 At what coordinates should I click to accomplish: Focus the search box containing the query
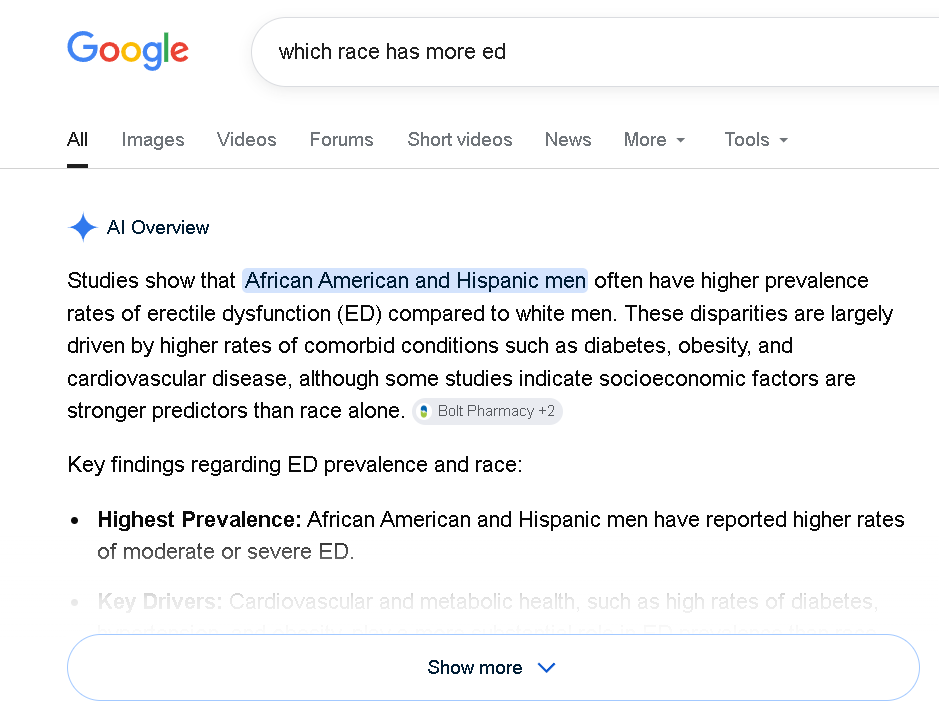(600, 51)
